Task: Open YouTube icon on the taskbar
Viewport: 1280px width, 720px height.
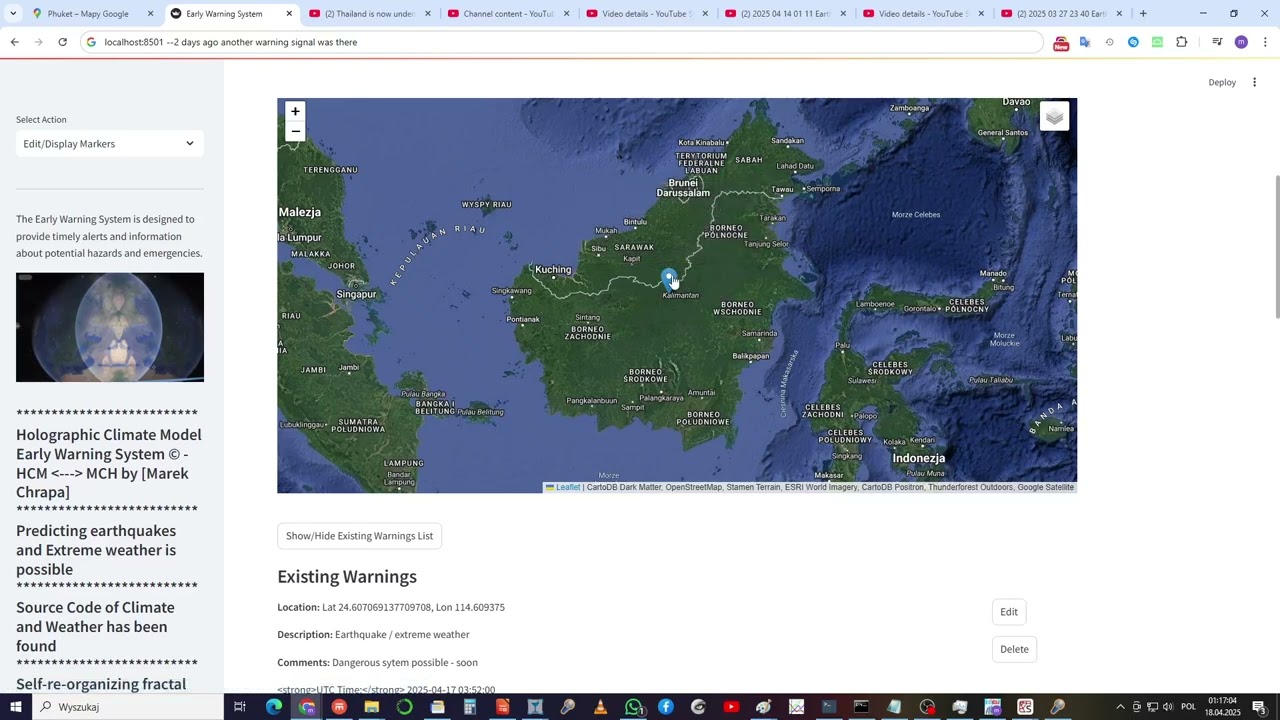Action: (x=731, y=707)
